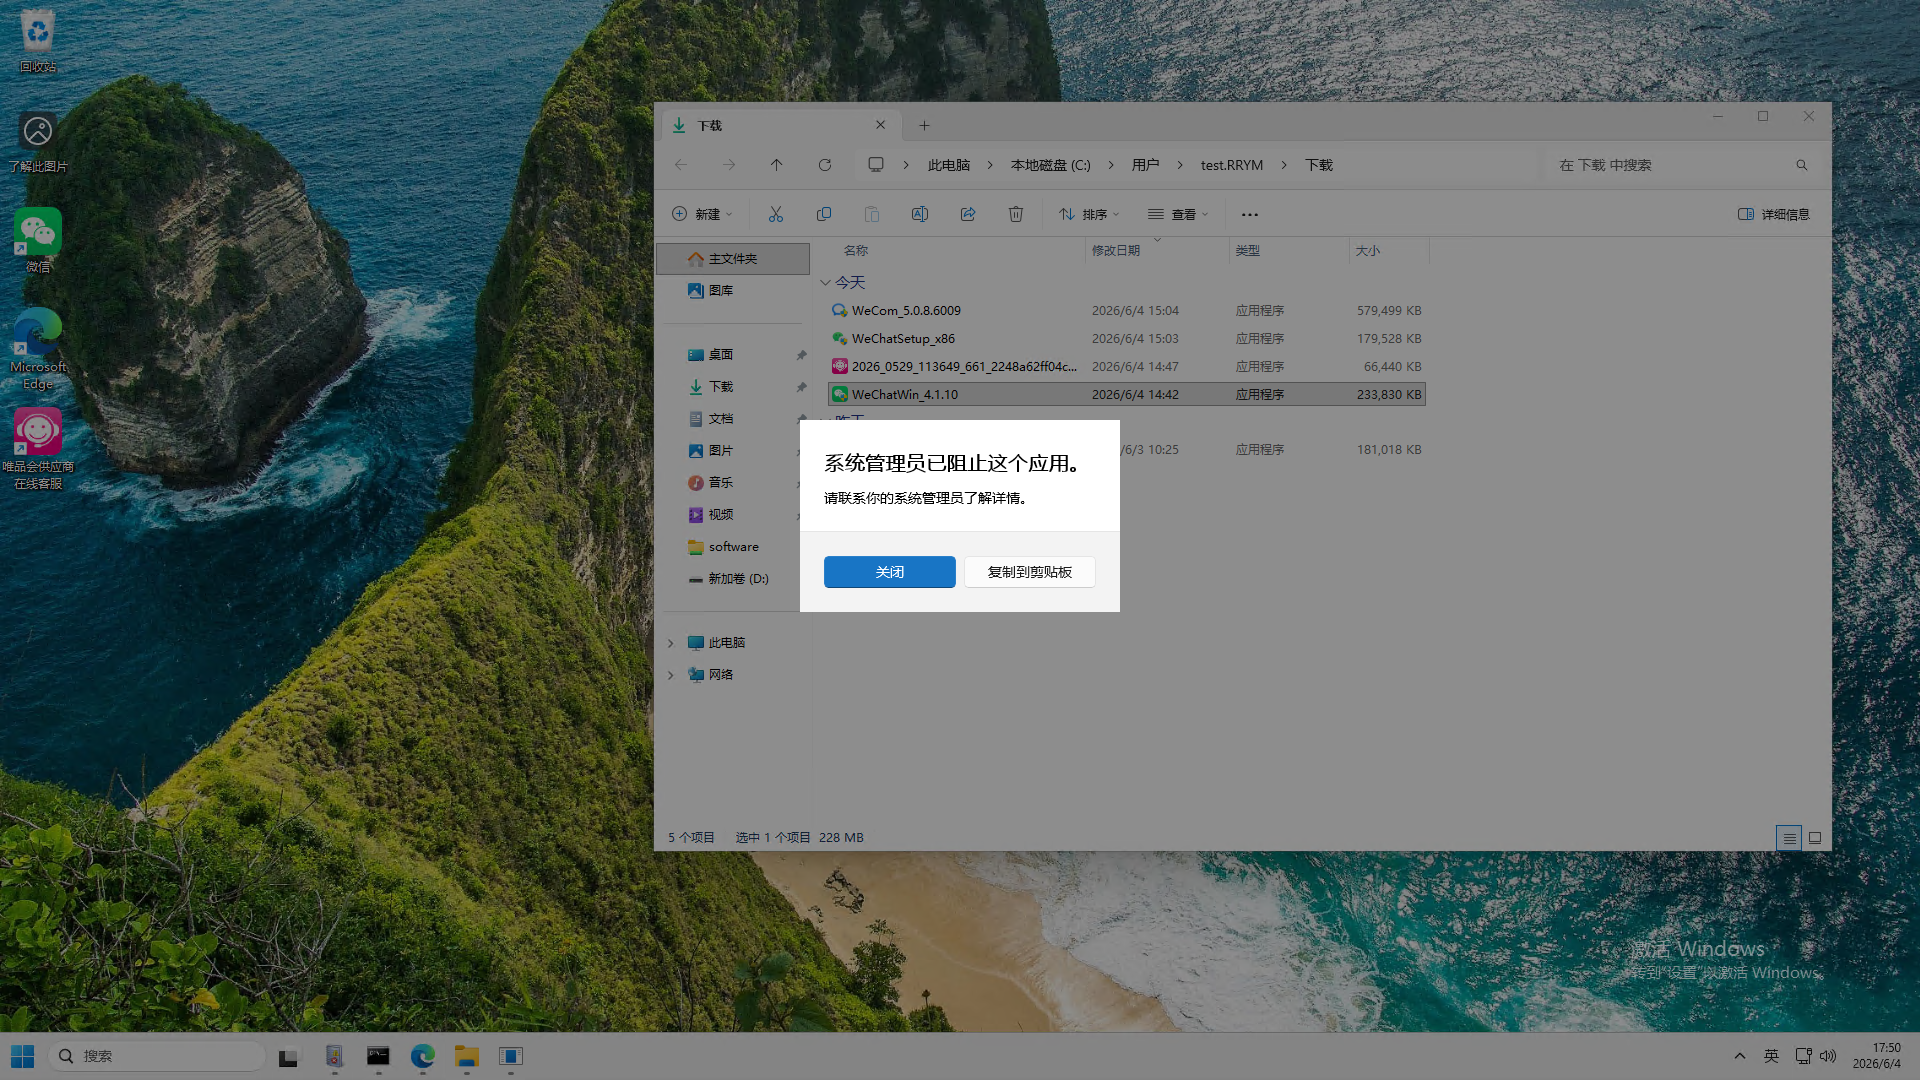Go back with the back arrow
This screenshot has width=1920, height=1080.
pyautogui.click(x=681, y=165)
